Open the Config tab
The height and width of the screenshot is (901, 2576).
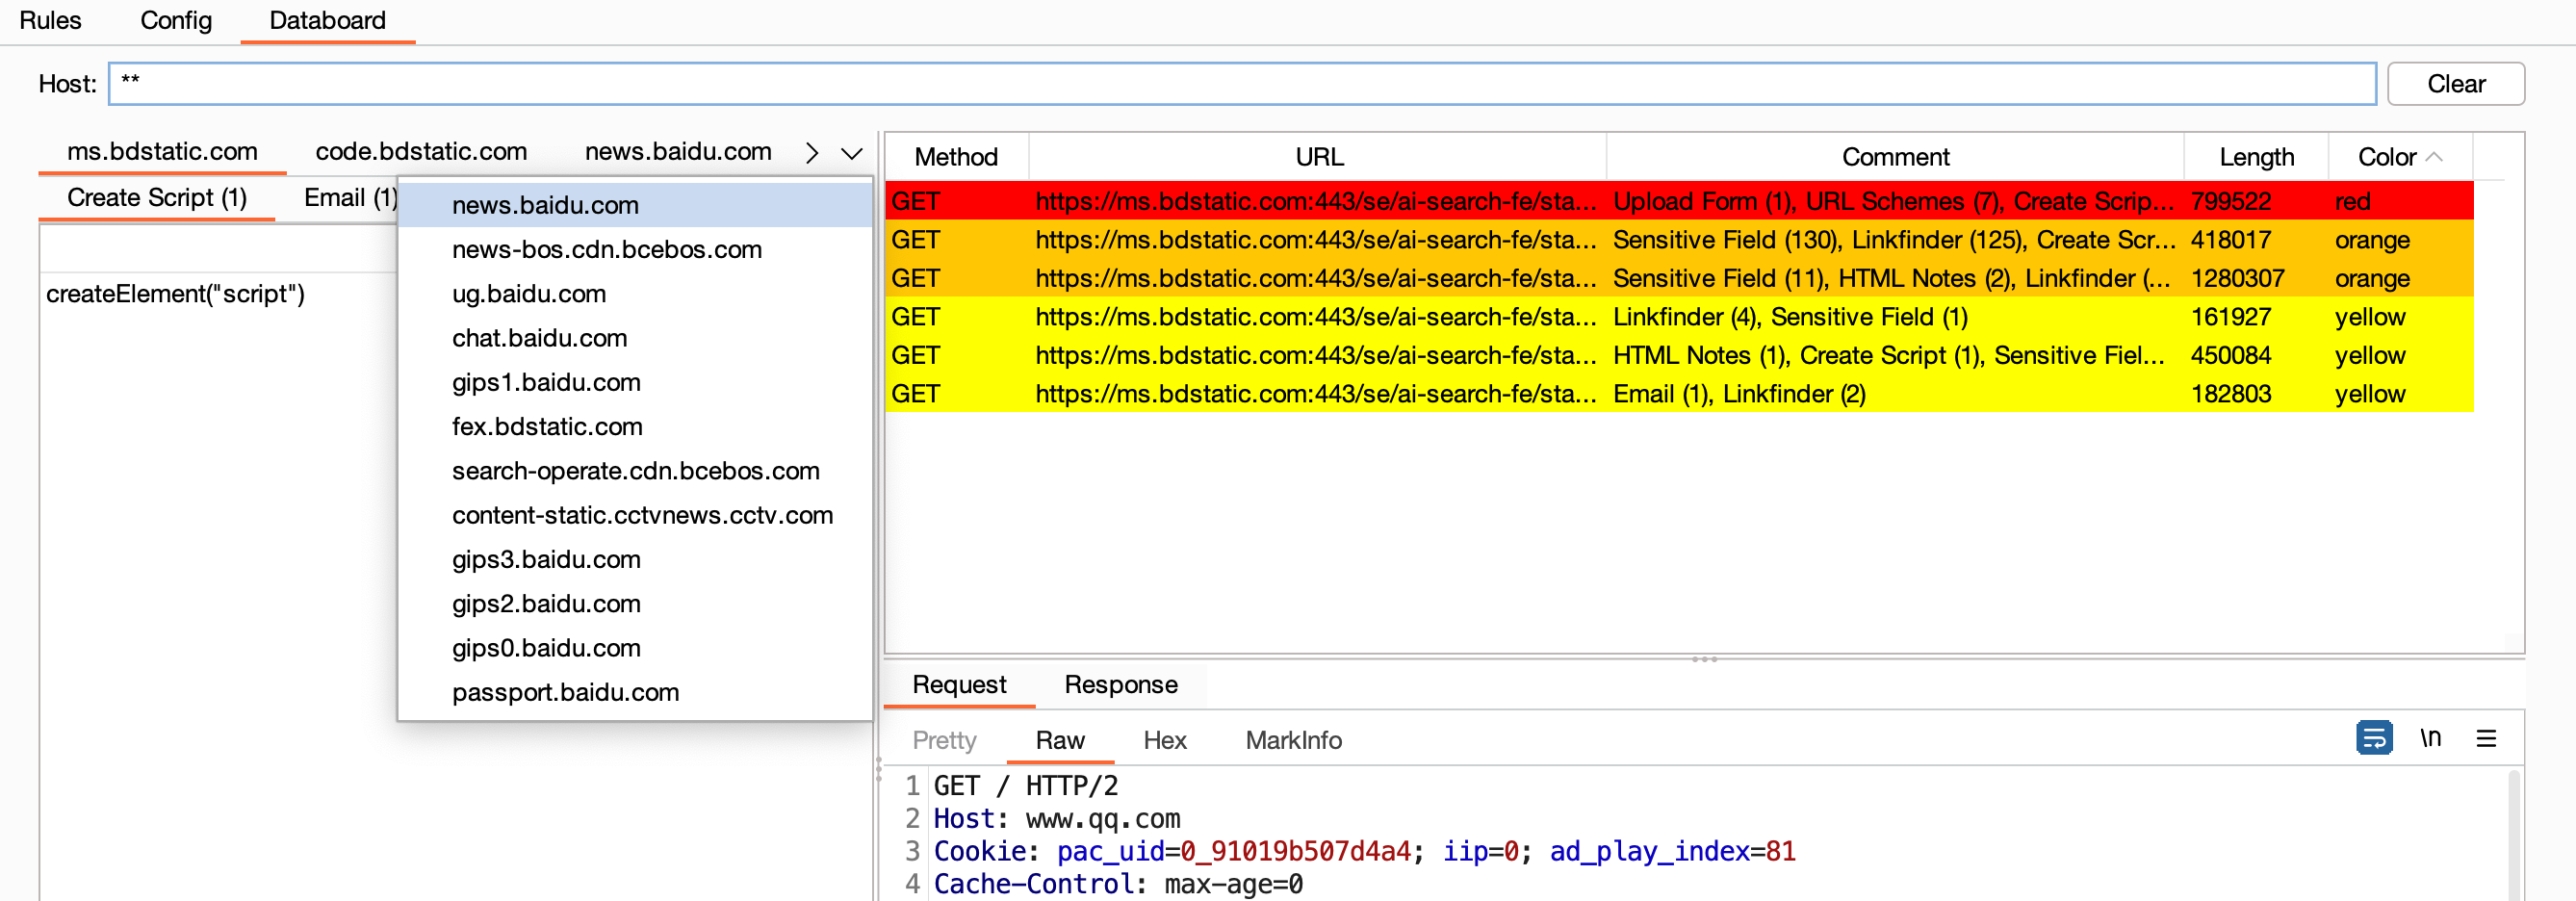[176, 20]
